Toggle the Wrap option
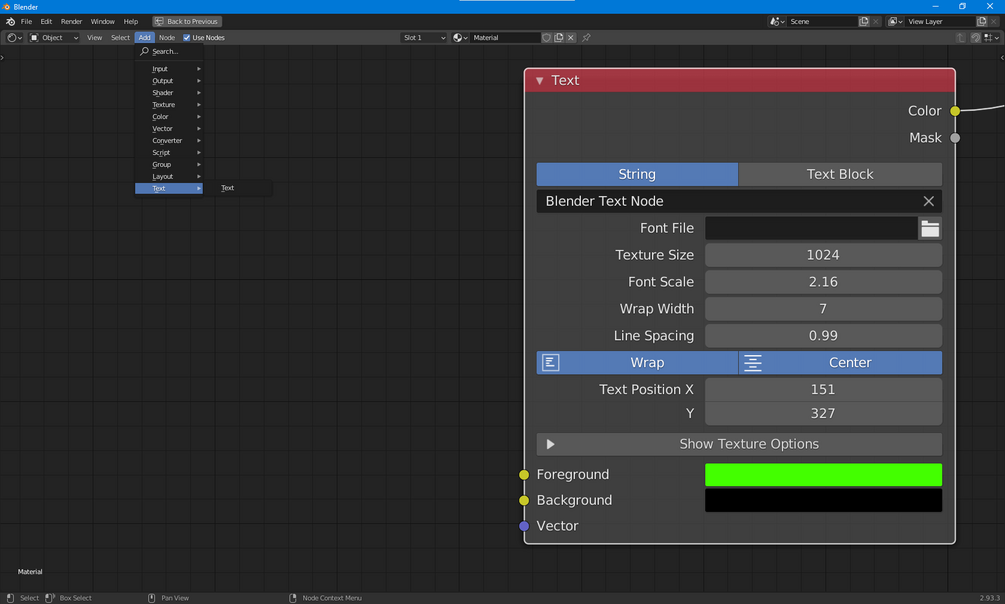 click(x=637, y=363)
